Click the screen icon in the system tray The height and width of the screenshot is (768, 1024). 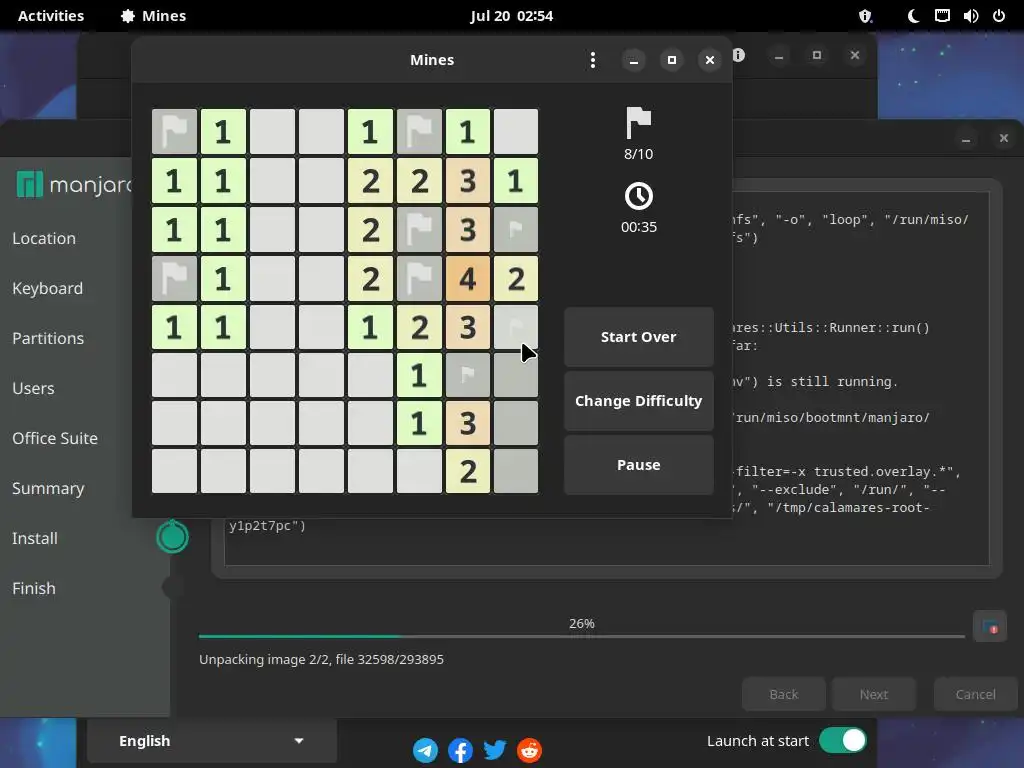tap(942, 16)
